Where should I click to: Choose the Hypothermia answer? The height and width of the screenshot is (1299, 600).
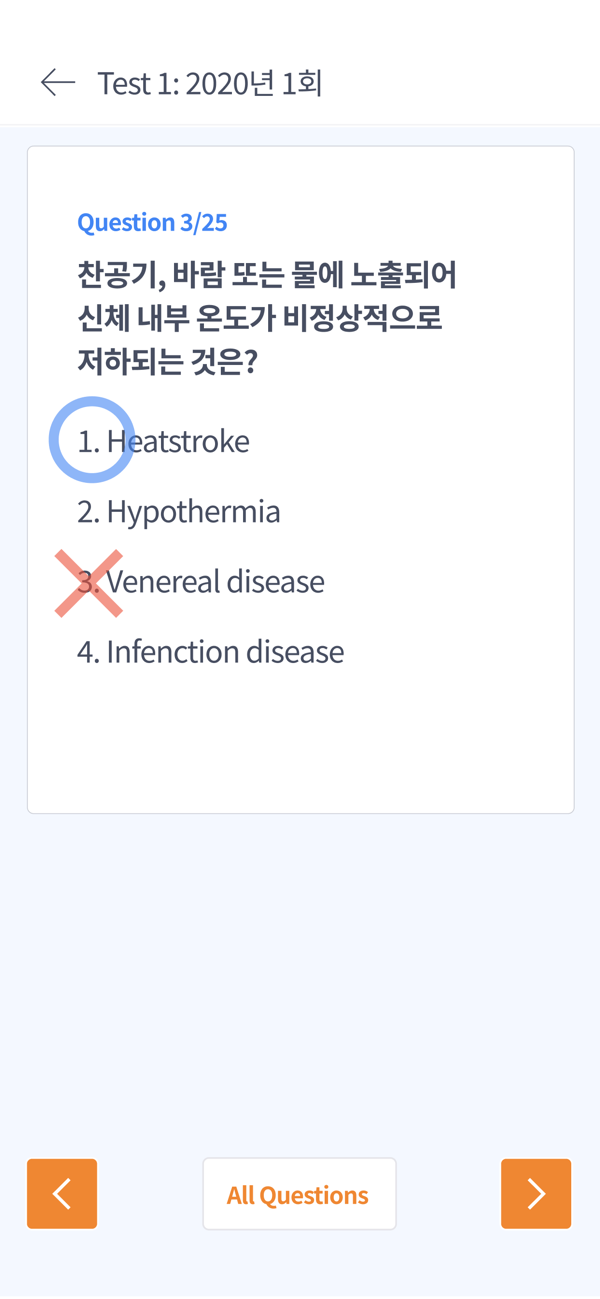pyautogui.click(x=193, y=512)
